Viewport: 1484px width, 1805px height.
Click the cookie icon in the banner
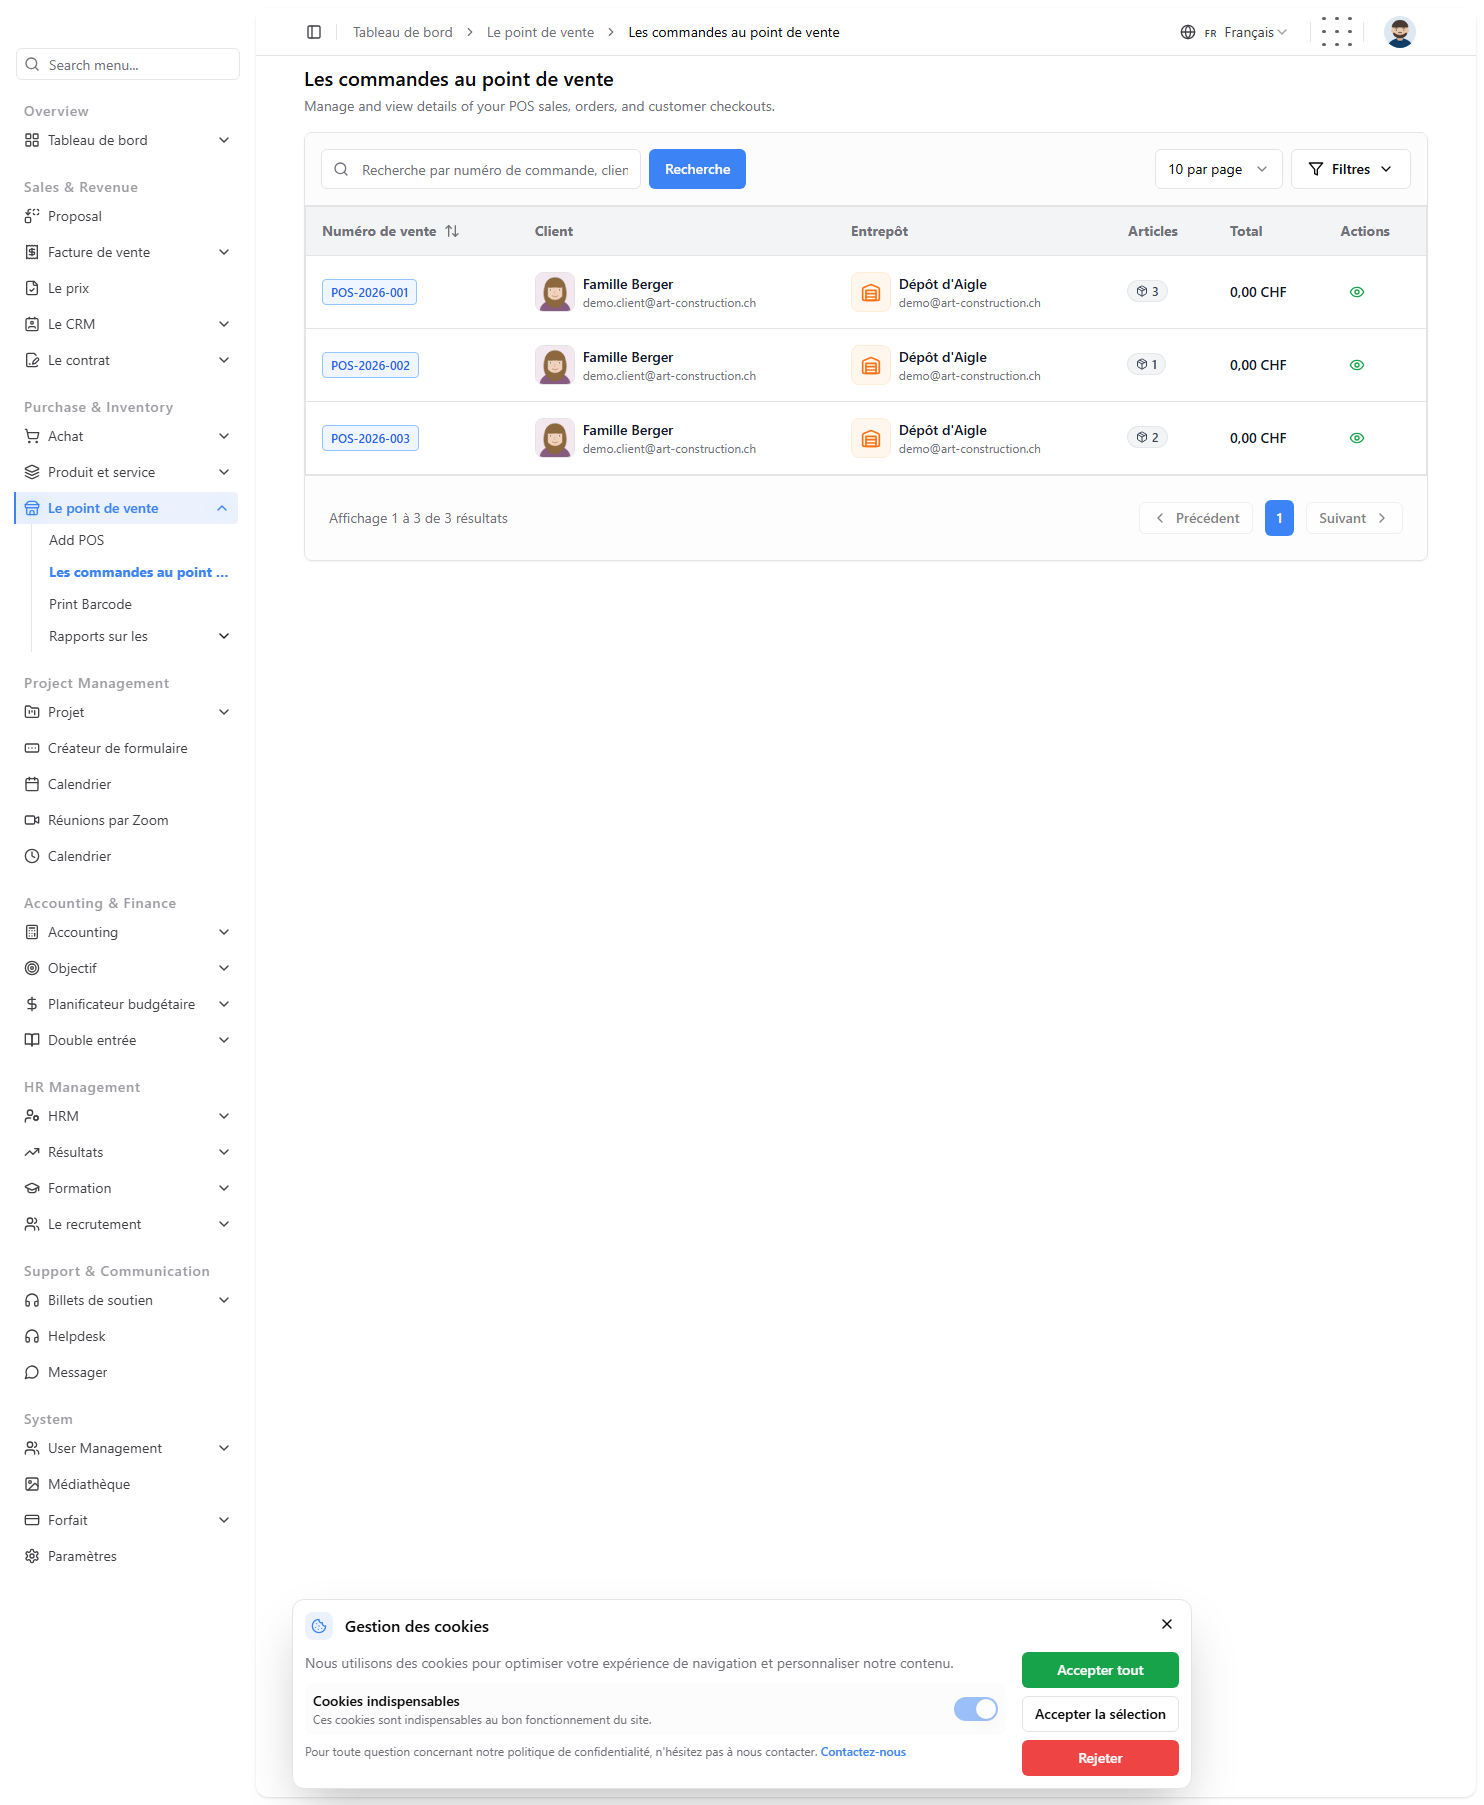coord(319,1626)
